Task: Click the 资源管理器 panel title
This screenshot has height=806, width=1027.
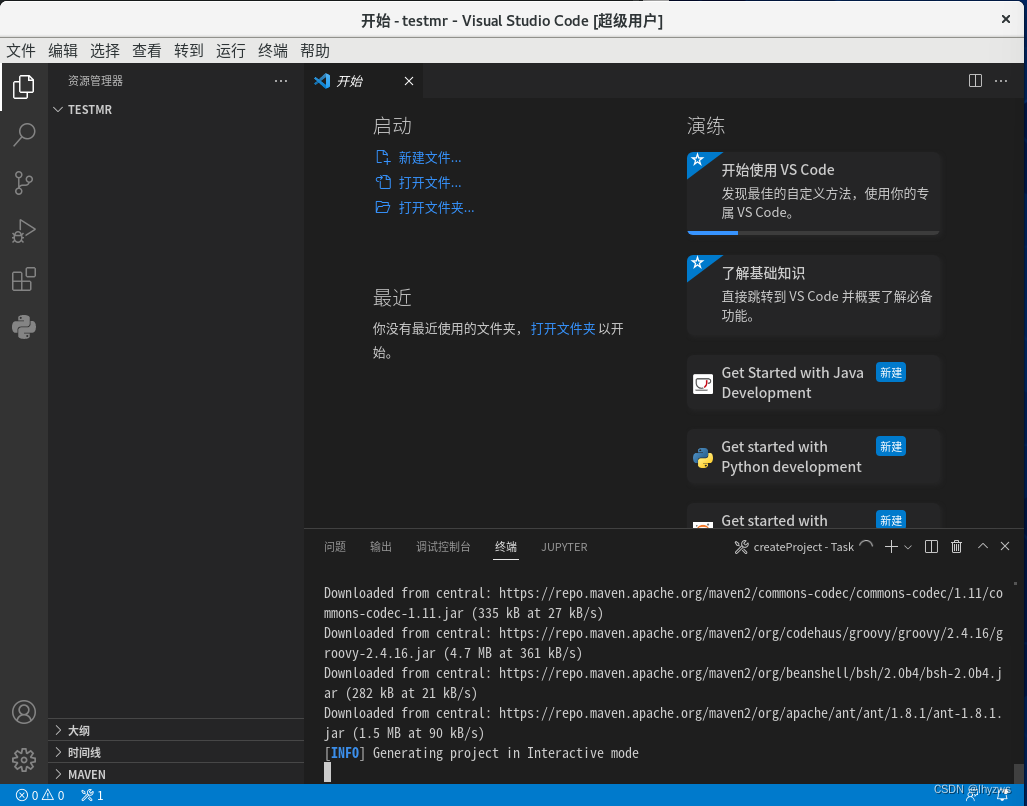Action: click(x=96, y=81)
